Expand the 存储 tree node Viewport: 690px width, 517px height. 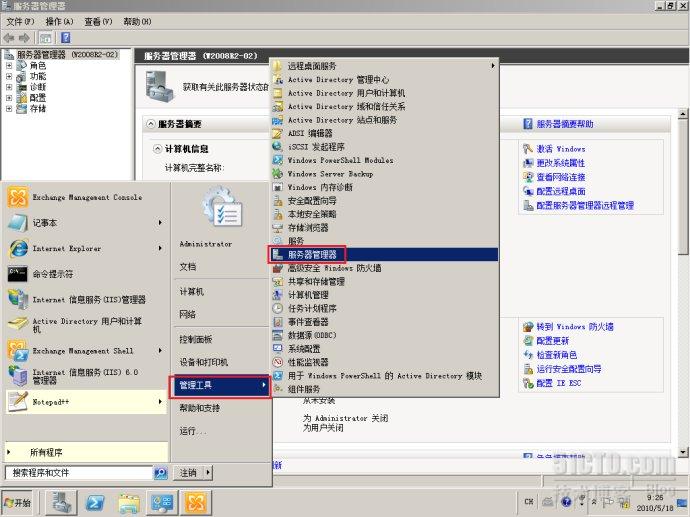tap(9, 108)
